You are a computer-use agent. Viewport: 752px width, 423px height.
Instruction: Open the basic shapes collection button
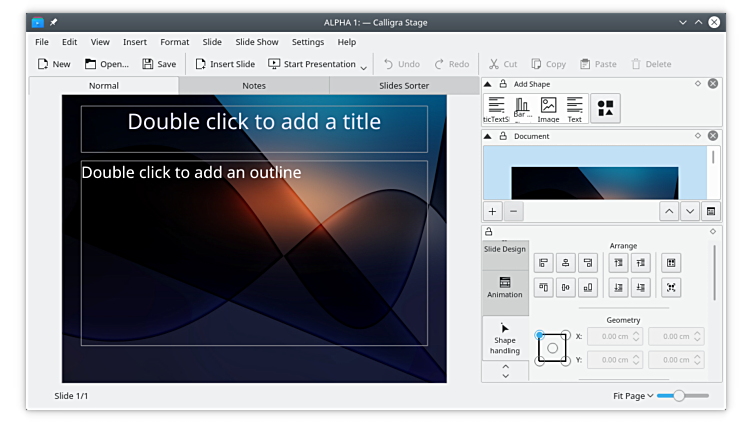[605, 108]
